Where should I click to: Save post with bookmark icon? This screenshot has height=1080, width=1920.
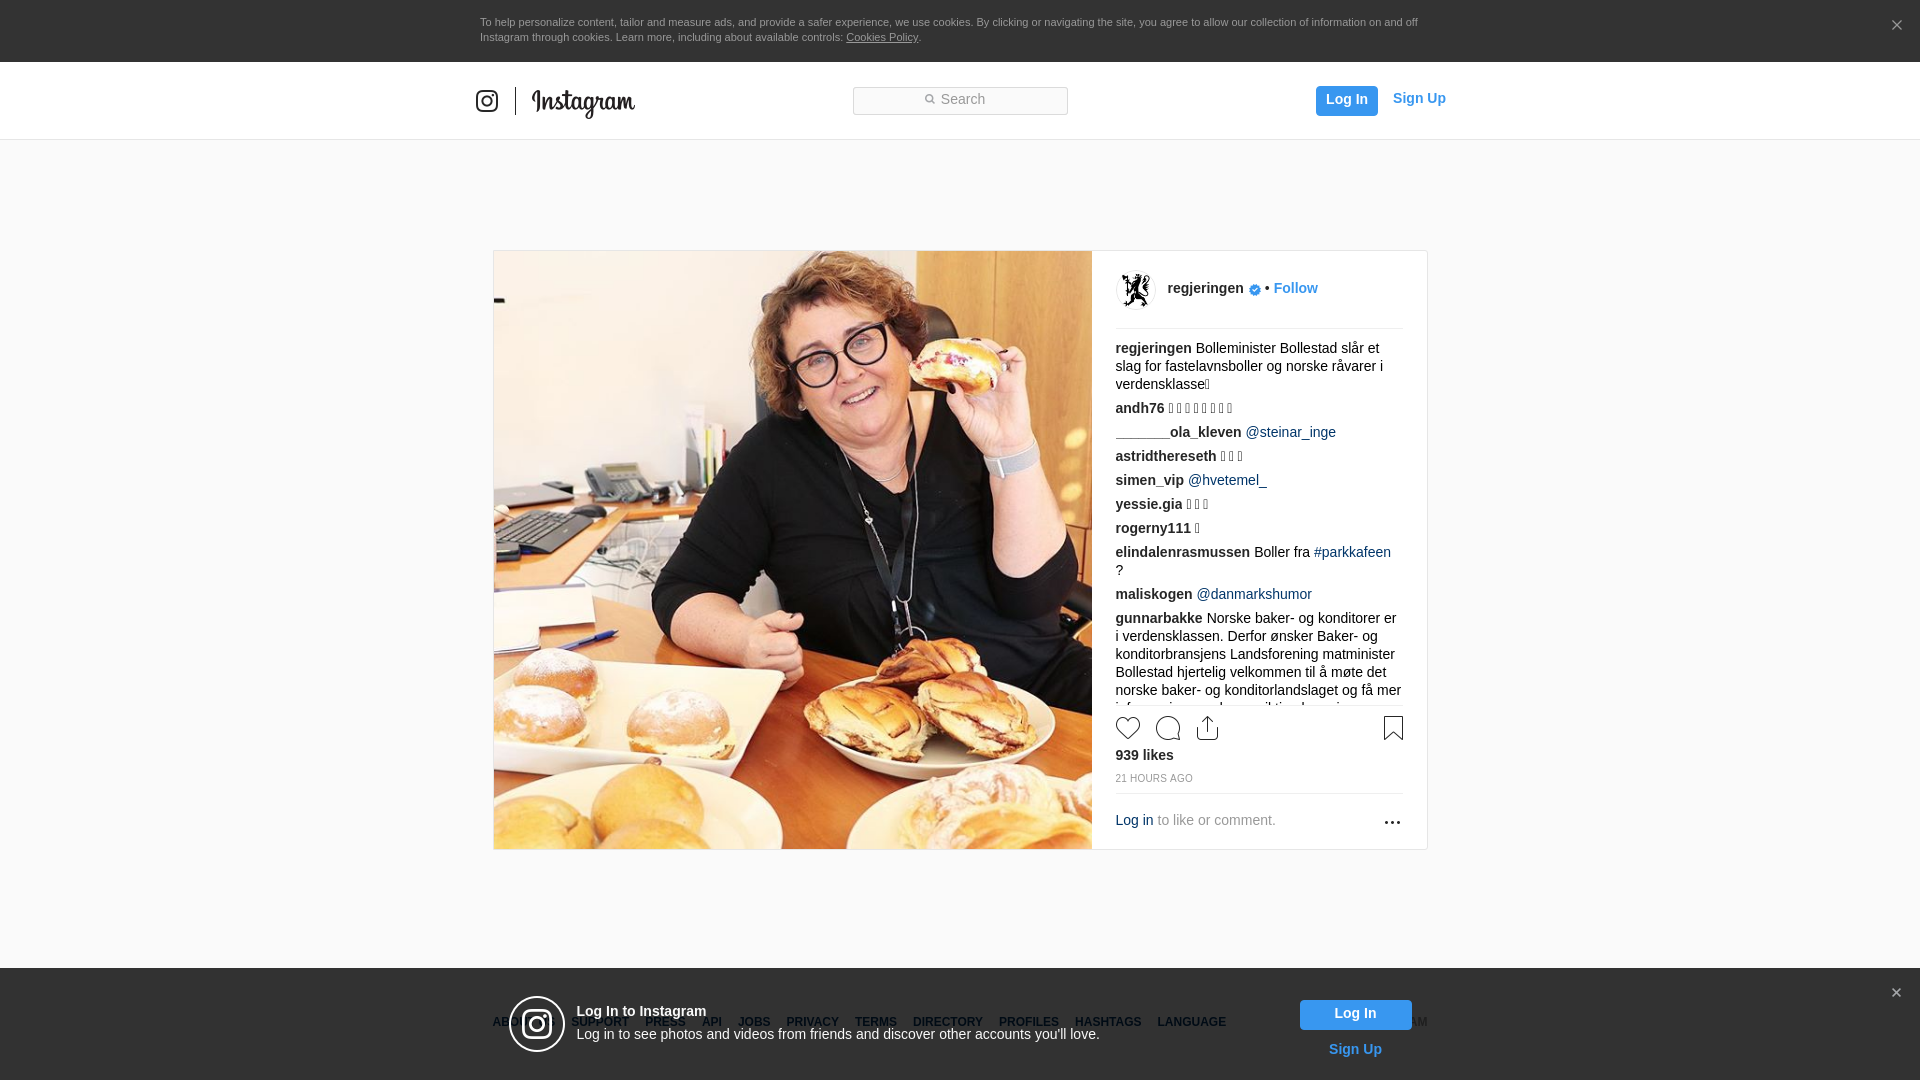pyautogui.click(x=1393, y=728)
